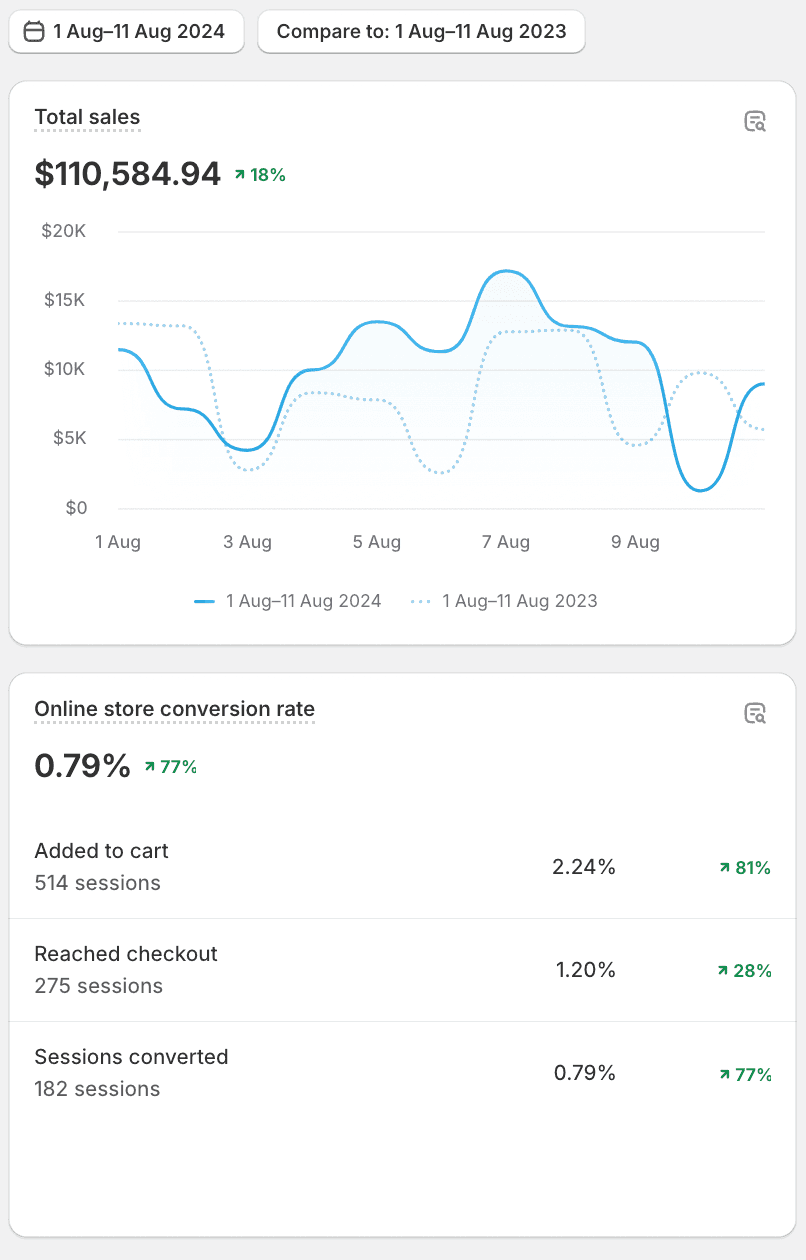
Task: Click the $110,584.94 total sales value
Action: 128,174
